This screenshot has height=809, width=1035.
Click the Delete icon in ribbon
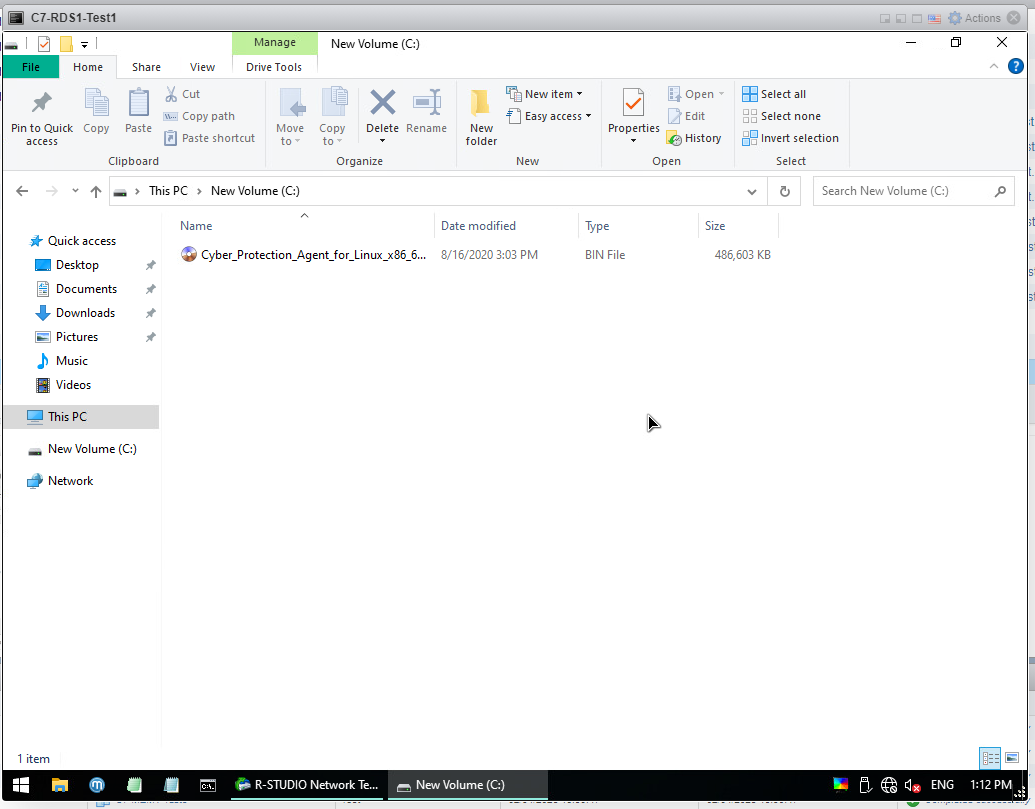point(382,104)
